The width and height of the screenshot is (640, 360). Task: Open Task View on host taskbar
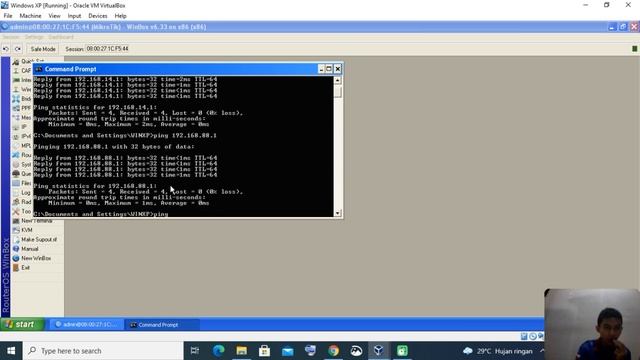click(195, 351)
